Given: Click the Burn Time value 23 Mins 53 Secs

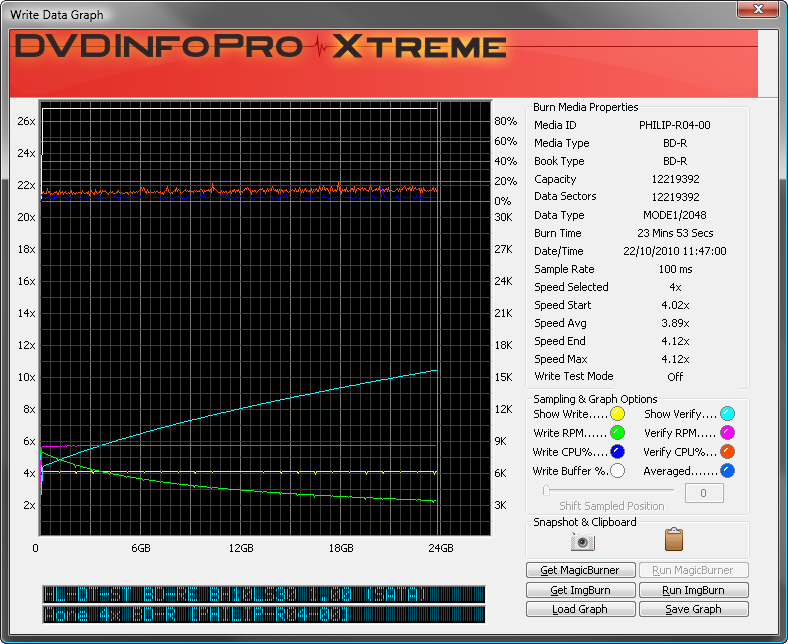Looking at the screenshot, I should pos(675,233).
